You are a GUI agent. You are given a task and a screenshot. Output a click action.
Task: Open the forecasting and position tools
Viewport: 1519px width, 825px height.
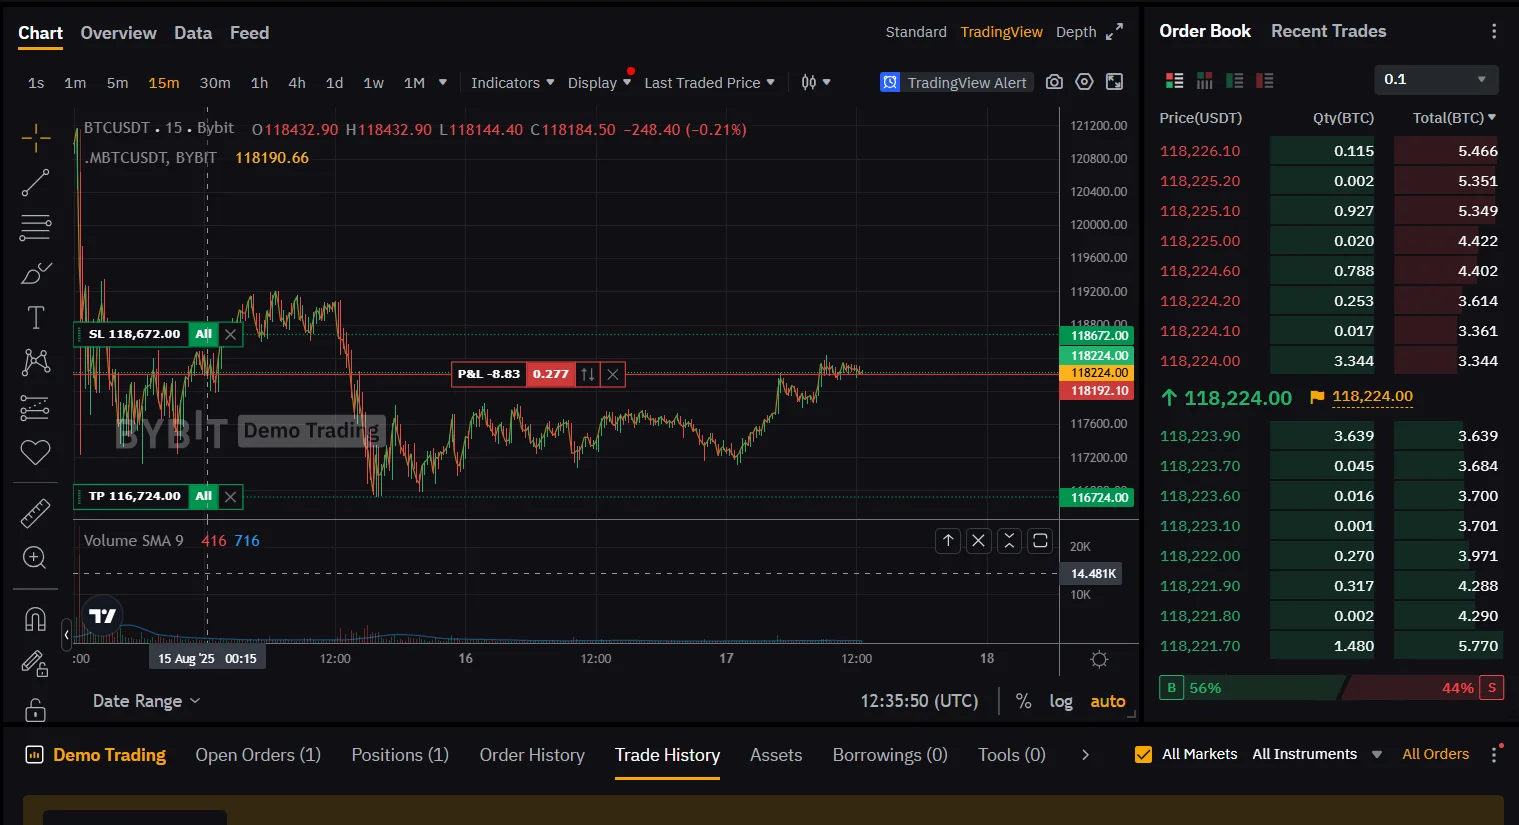35,408
